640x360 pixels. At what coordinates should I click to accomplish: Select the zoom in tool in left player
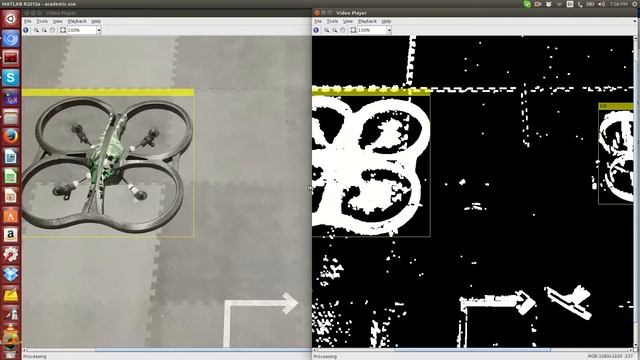36,30
